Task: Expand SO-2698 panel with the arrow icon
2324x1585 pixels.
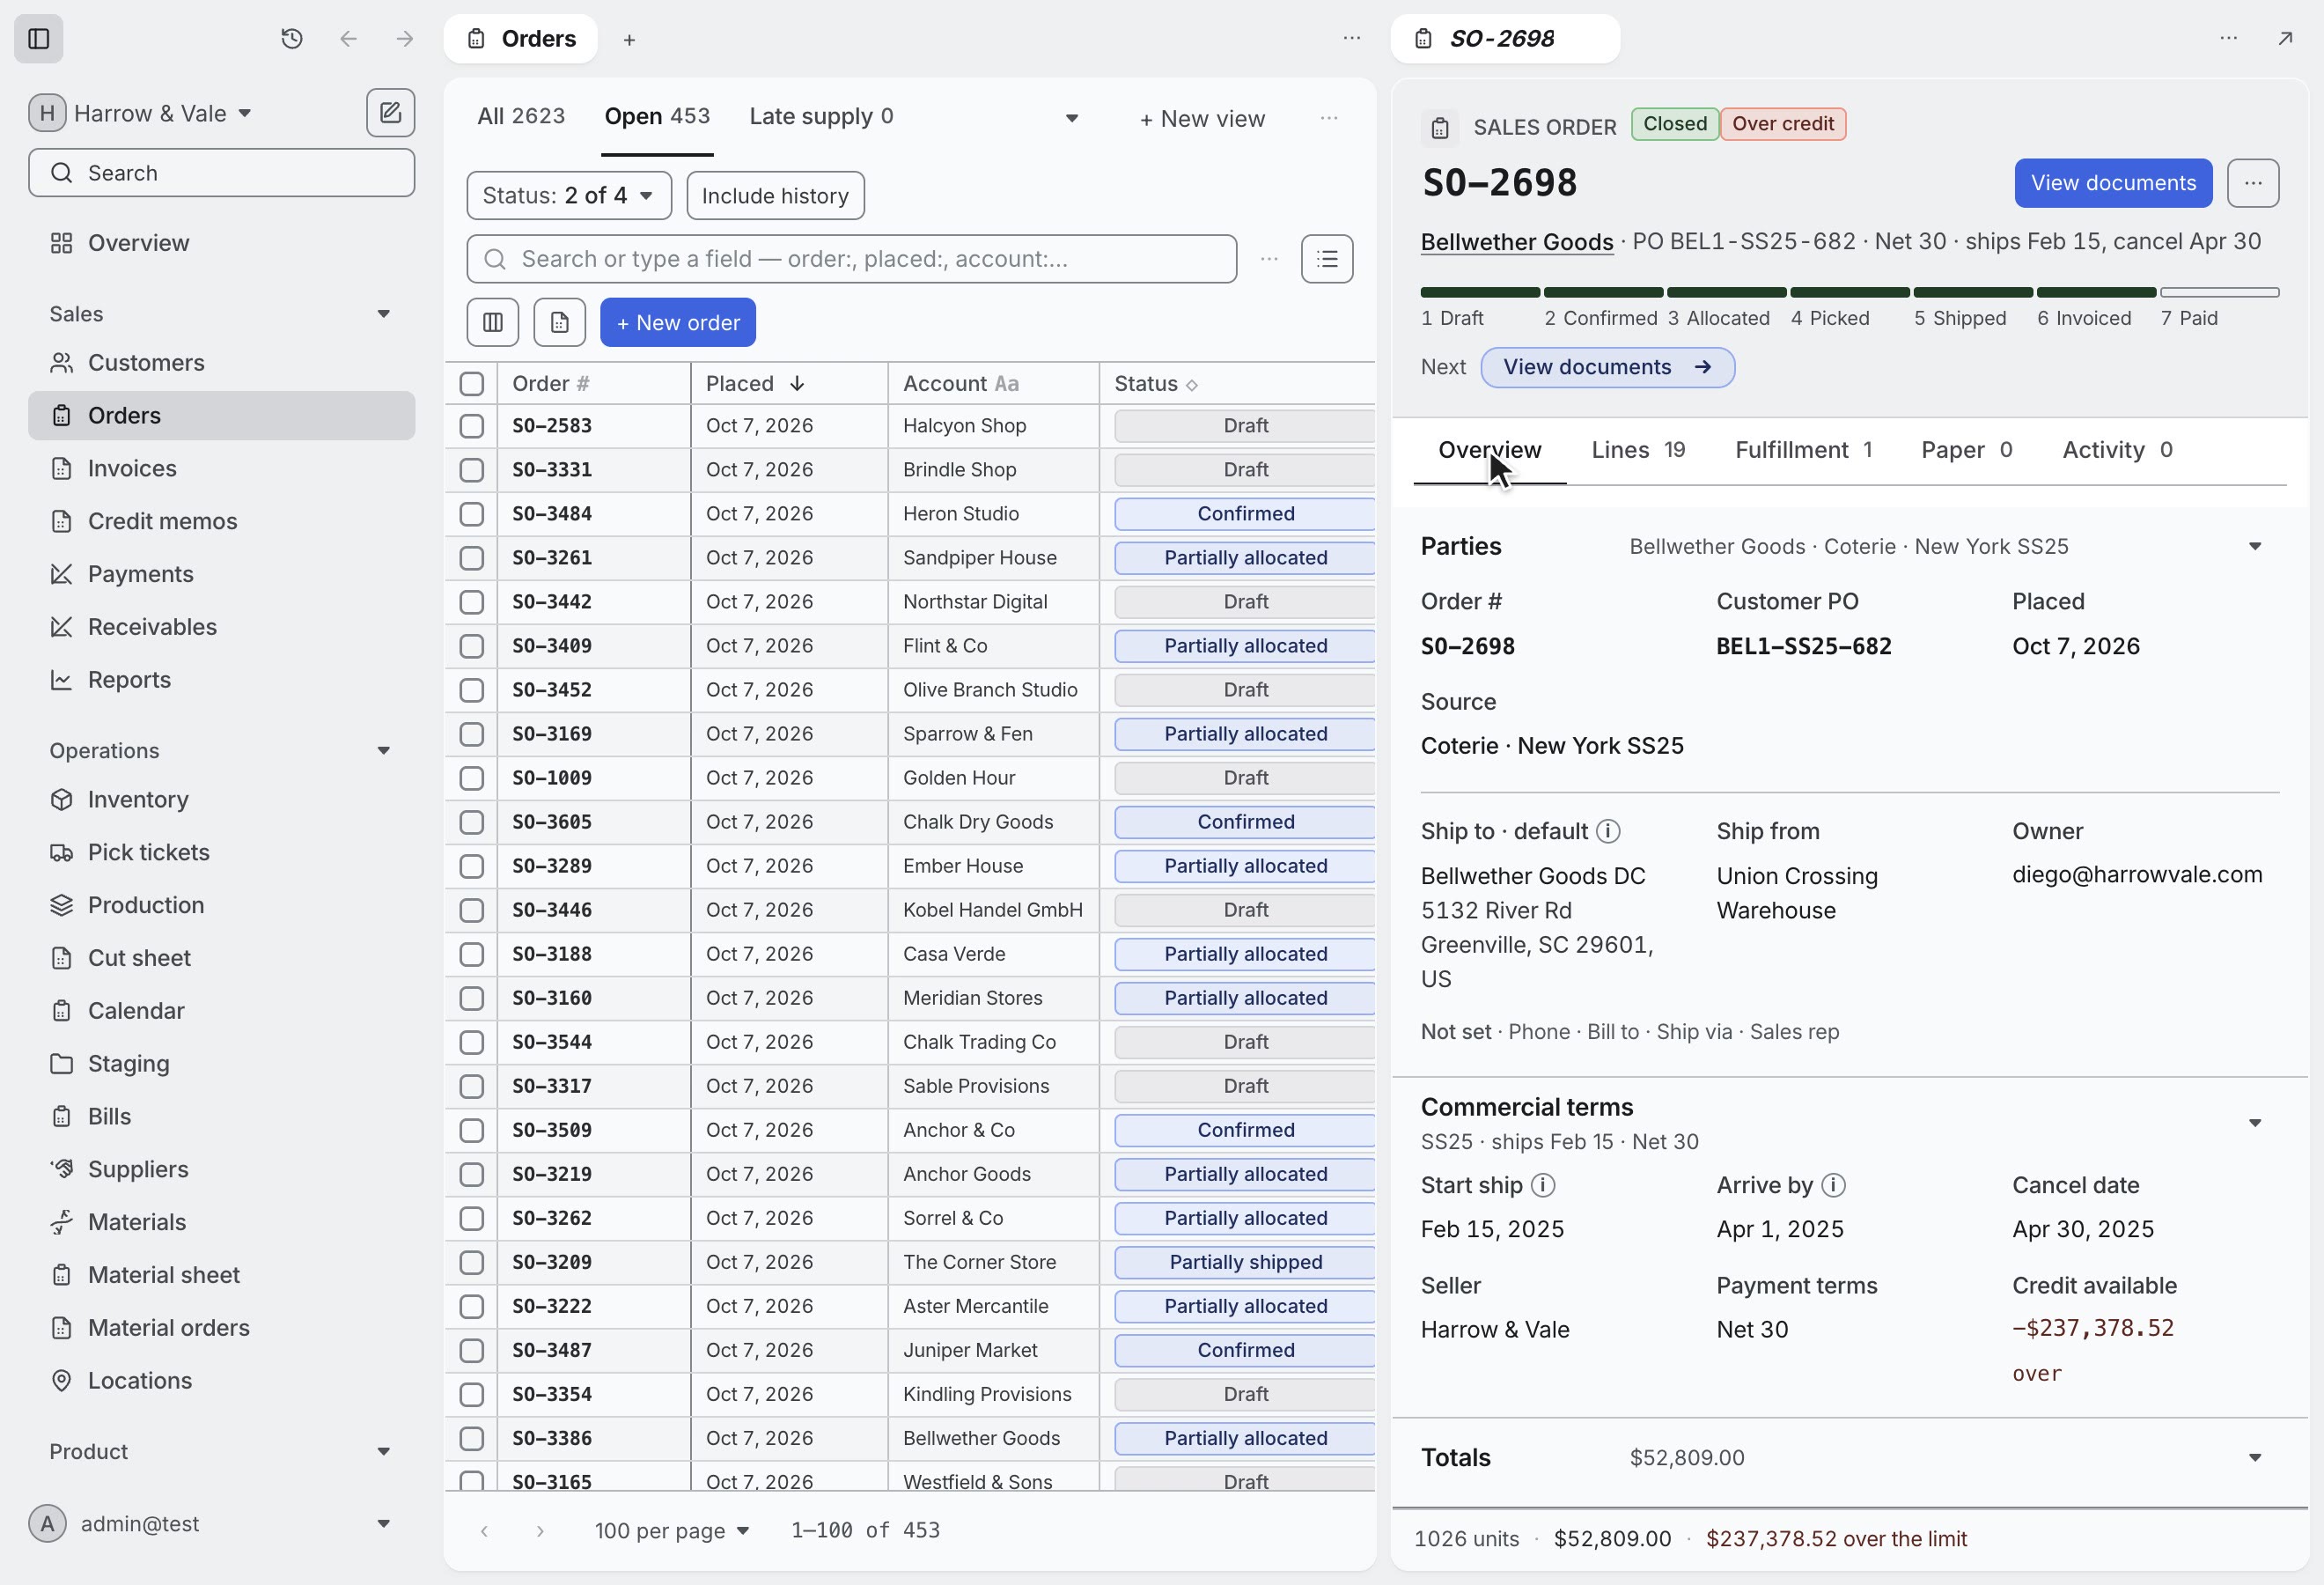Action: tap(2285, 39)
